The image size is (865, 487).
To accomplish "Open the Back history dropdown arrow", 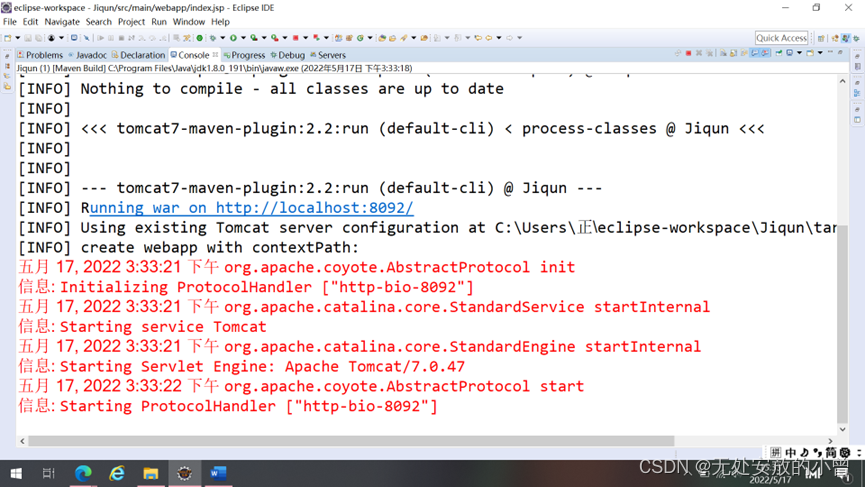I will 499,38.
